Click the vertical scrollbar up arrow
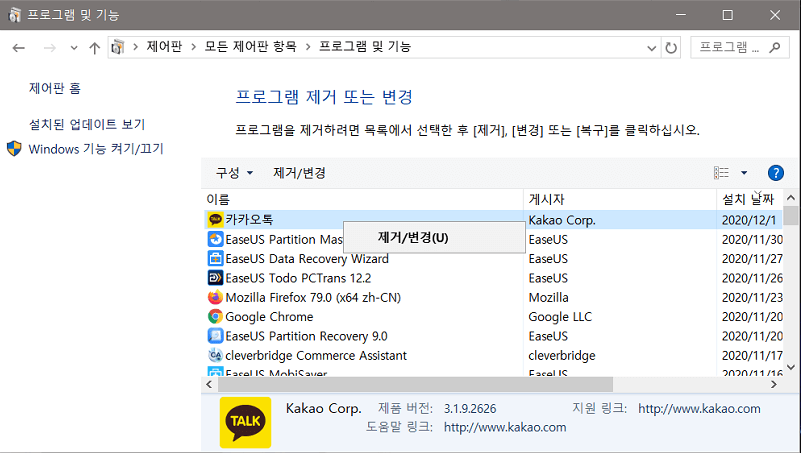Image resolution: width=801 pixels, height=453 pixels. point(791,198)
